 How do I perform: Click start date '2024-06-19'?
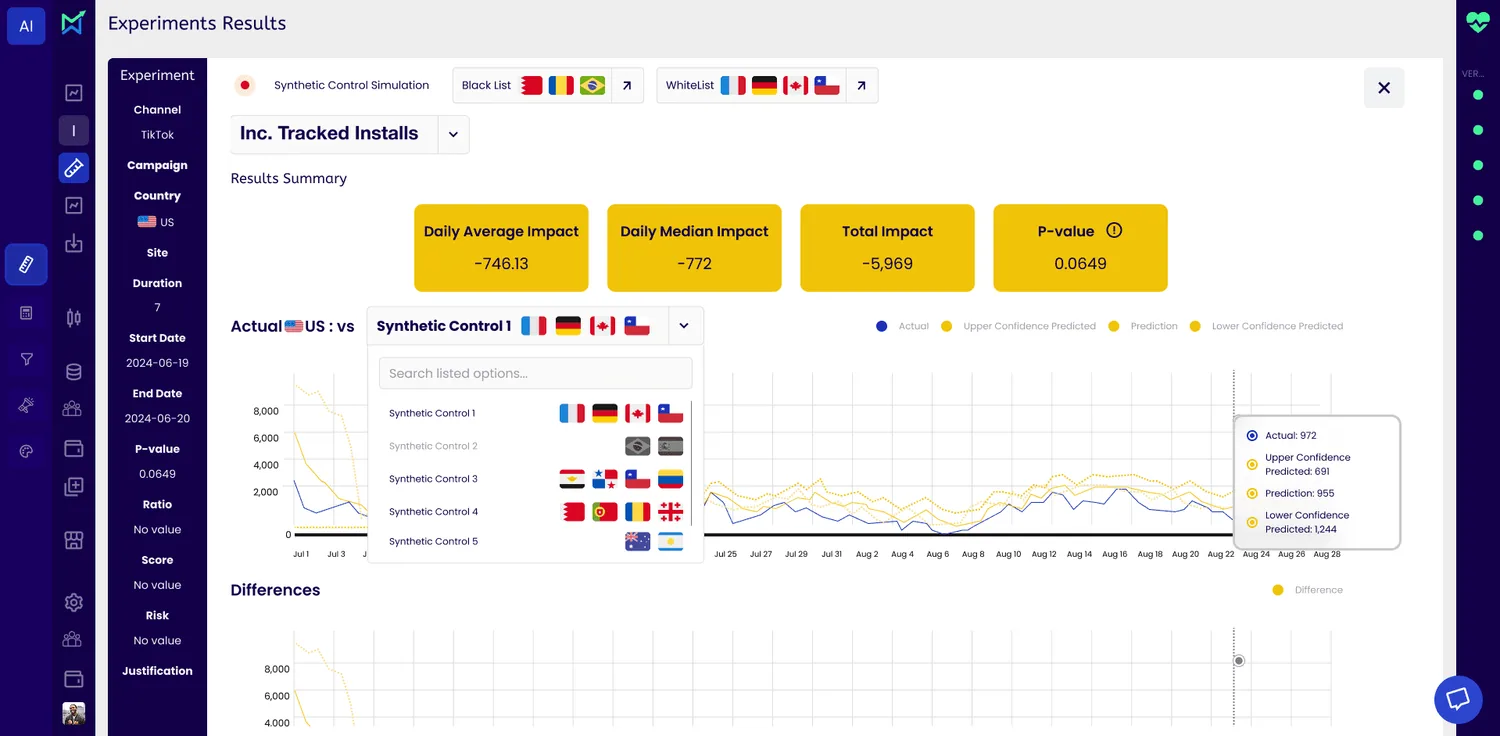[x=157, y=364]
